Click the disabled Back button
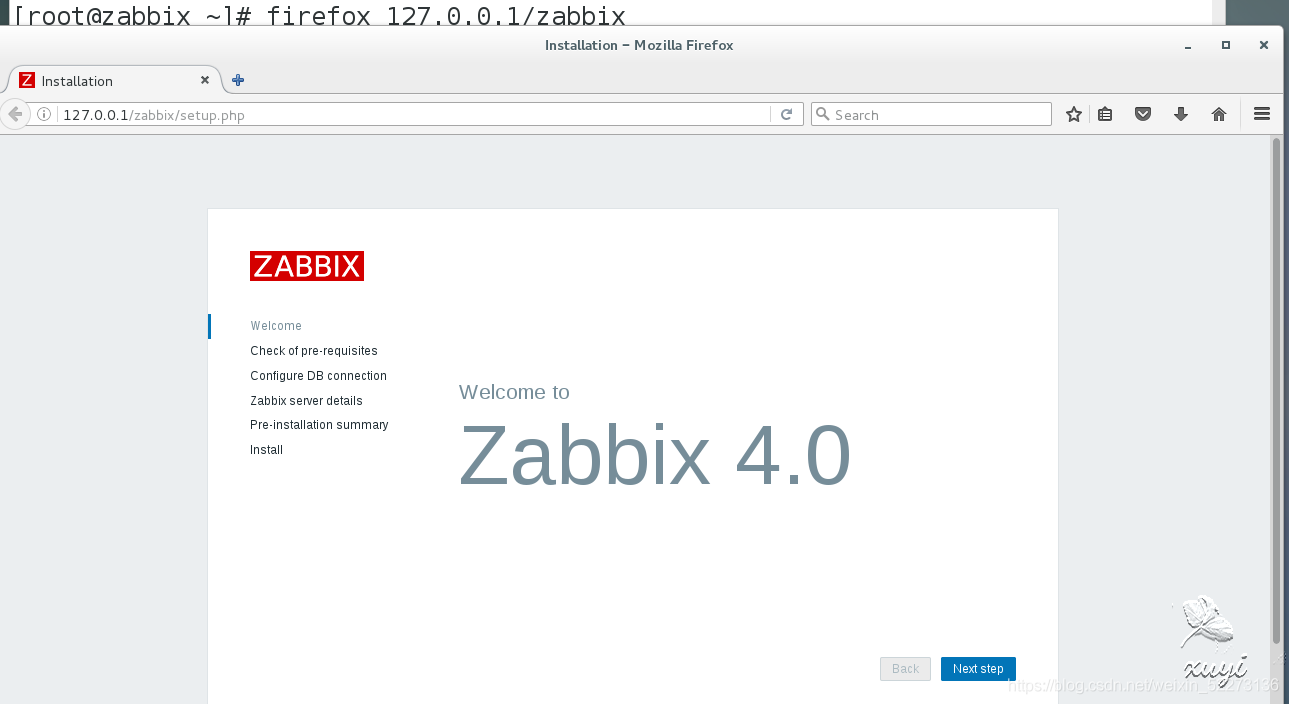The width and height of the screenshot is (1289, 704). [905, 669]
